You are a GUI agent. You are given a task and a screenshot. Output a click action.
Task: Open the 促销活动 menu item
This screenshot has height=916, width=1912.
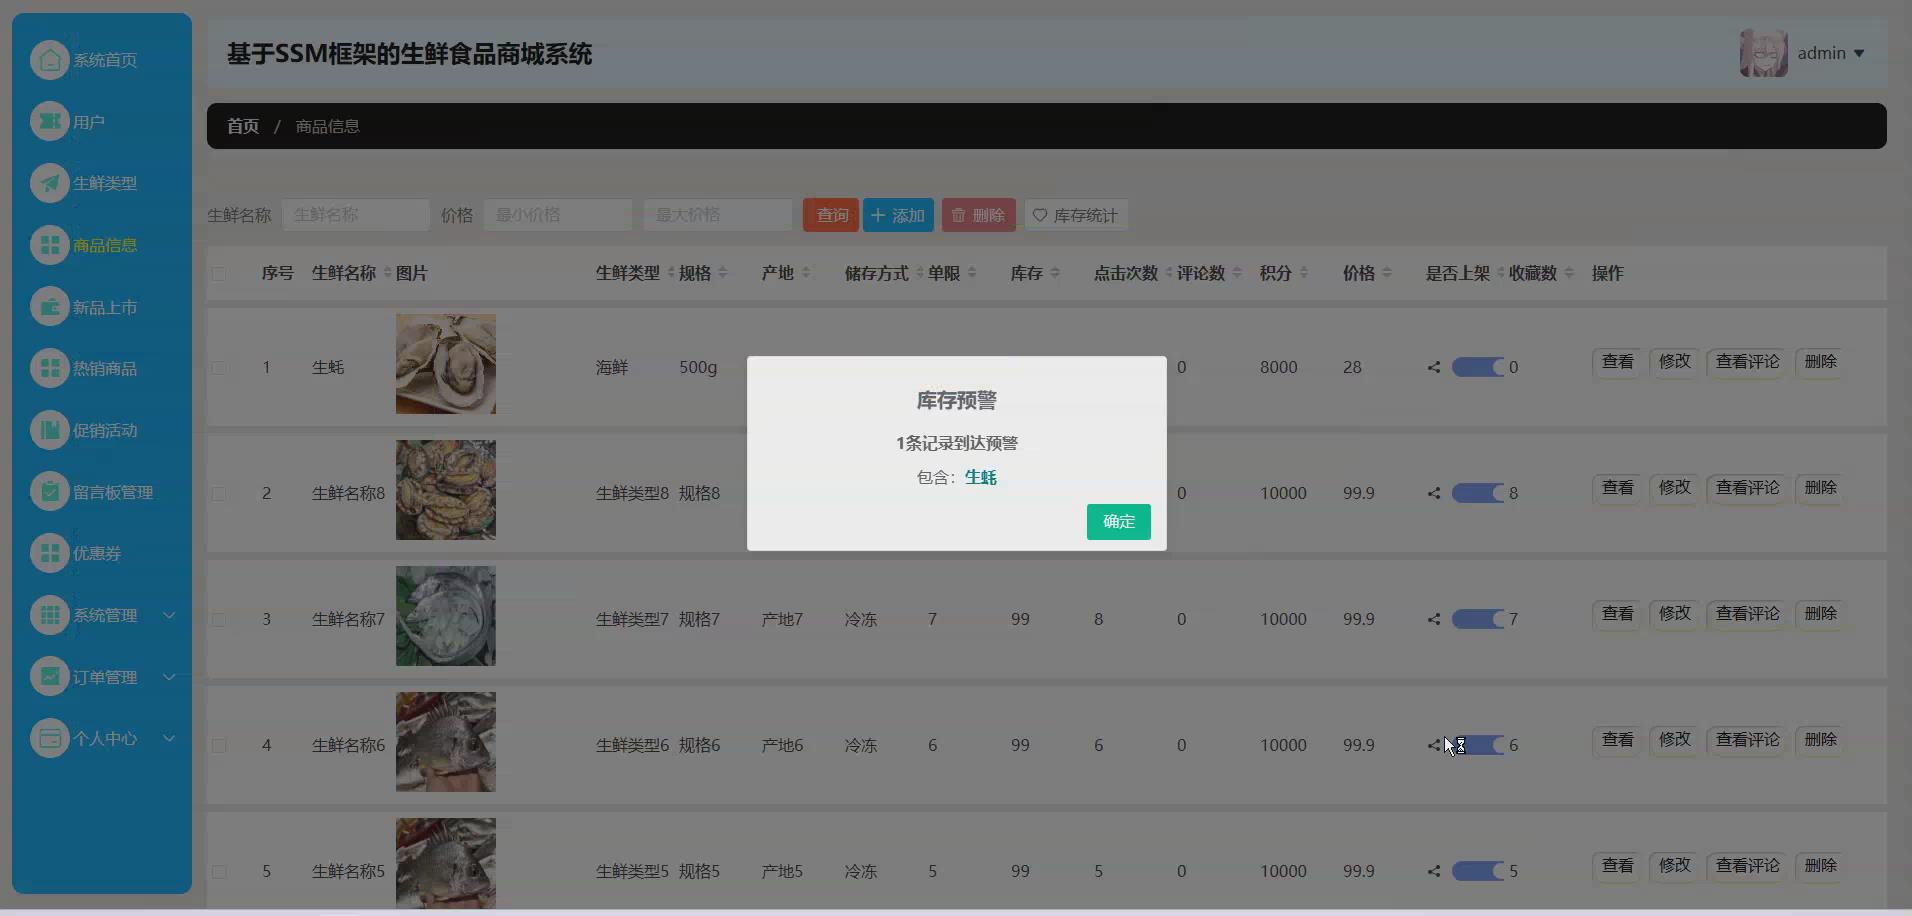click(105, 430)
